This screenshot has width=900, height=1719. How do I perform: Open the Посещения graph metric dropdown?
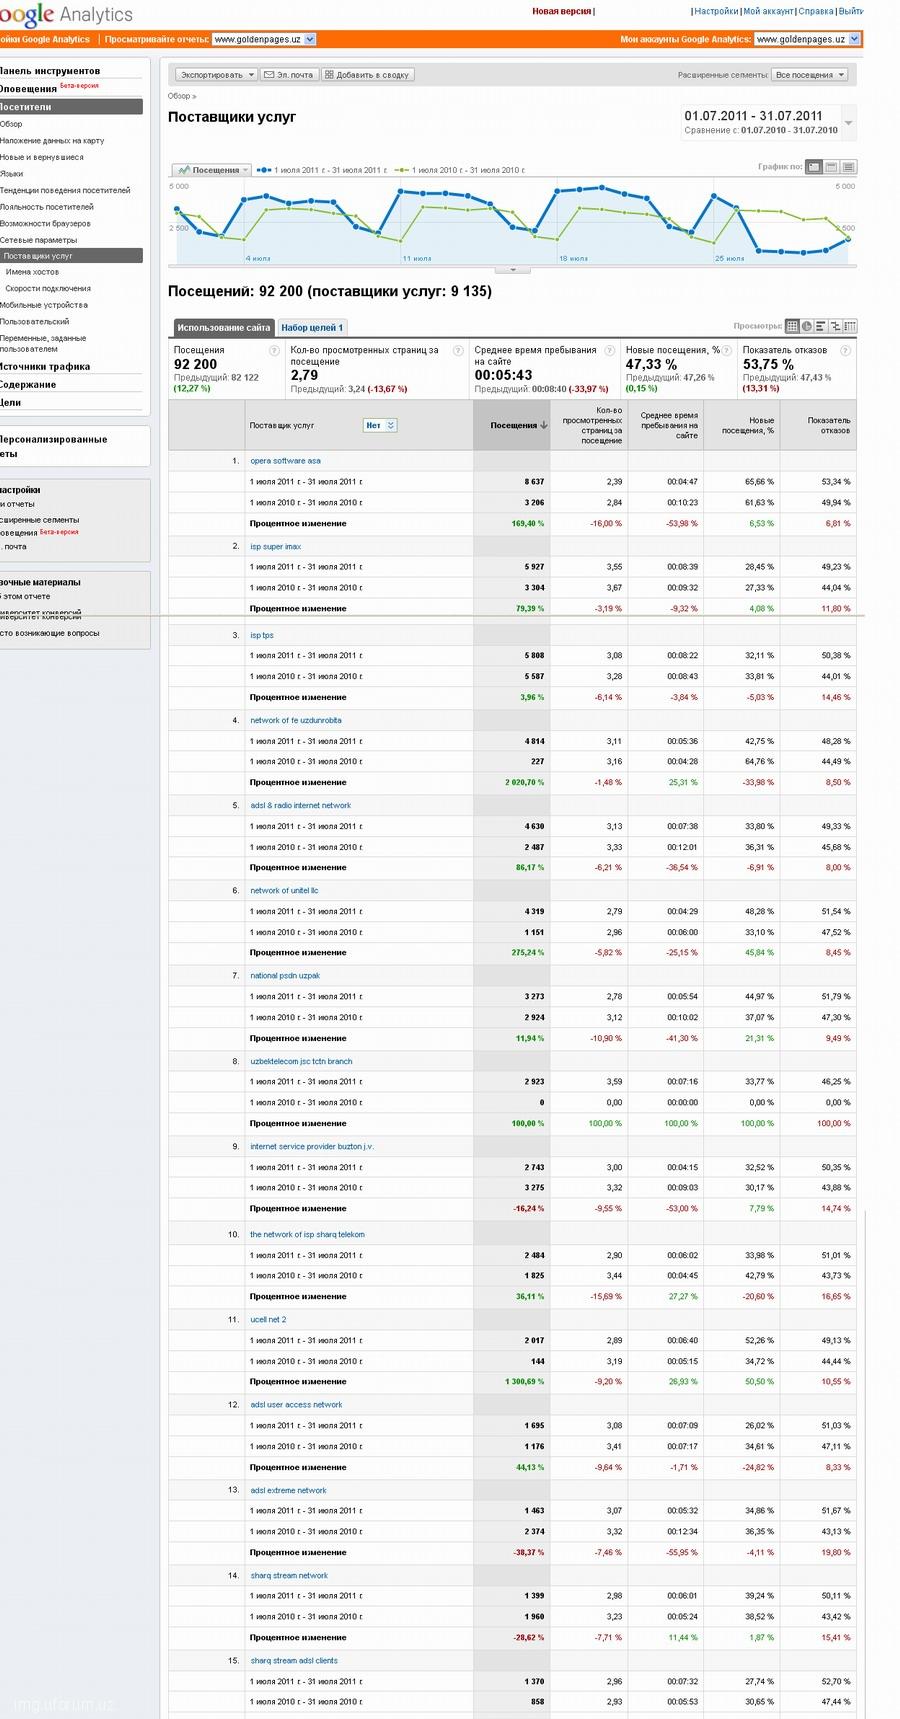click(211, 170)
